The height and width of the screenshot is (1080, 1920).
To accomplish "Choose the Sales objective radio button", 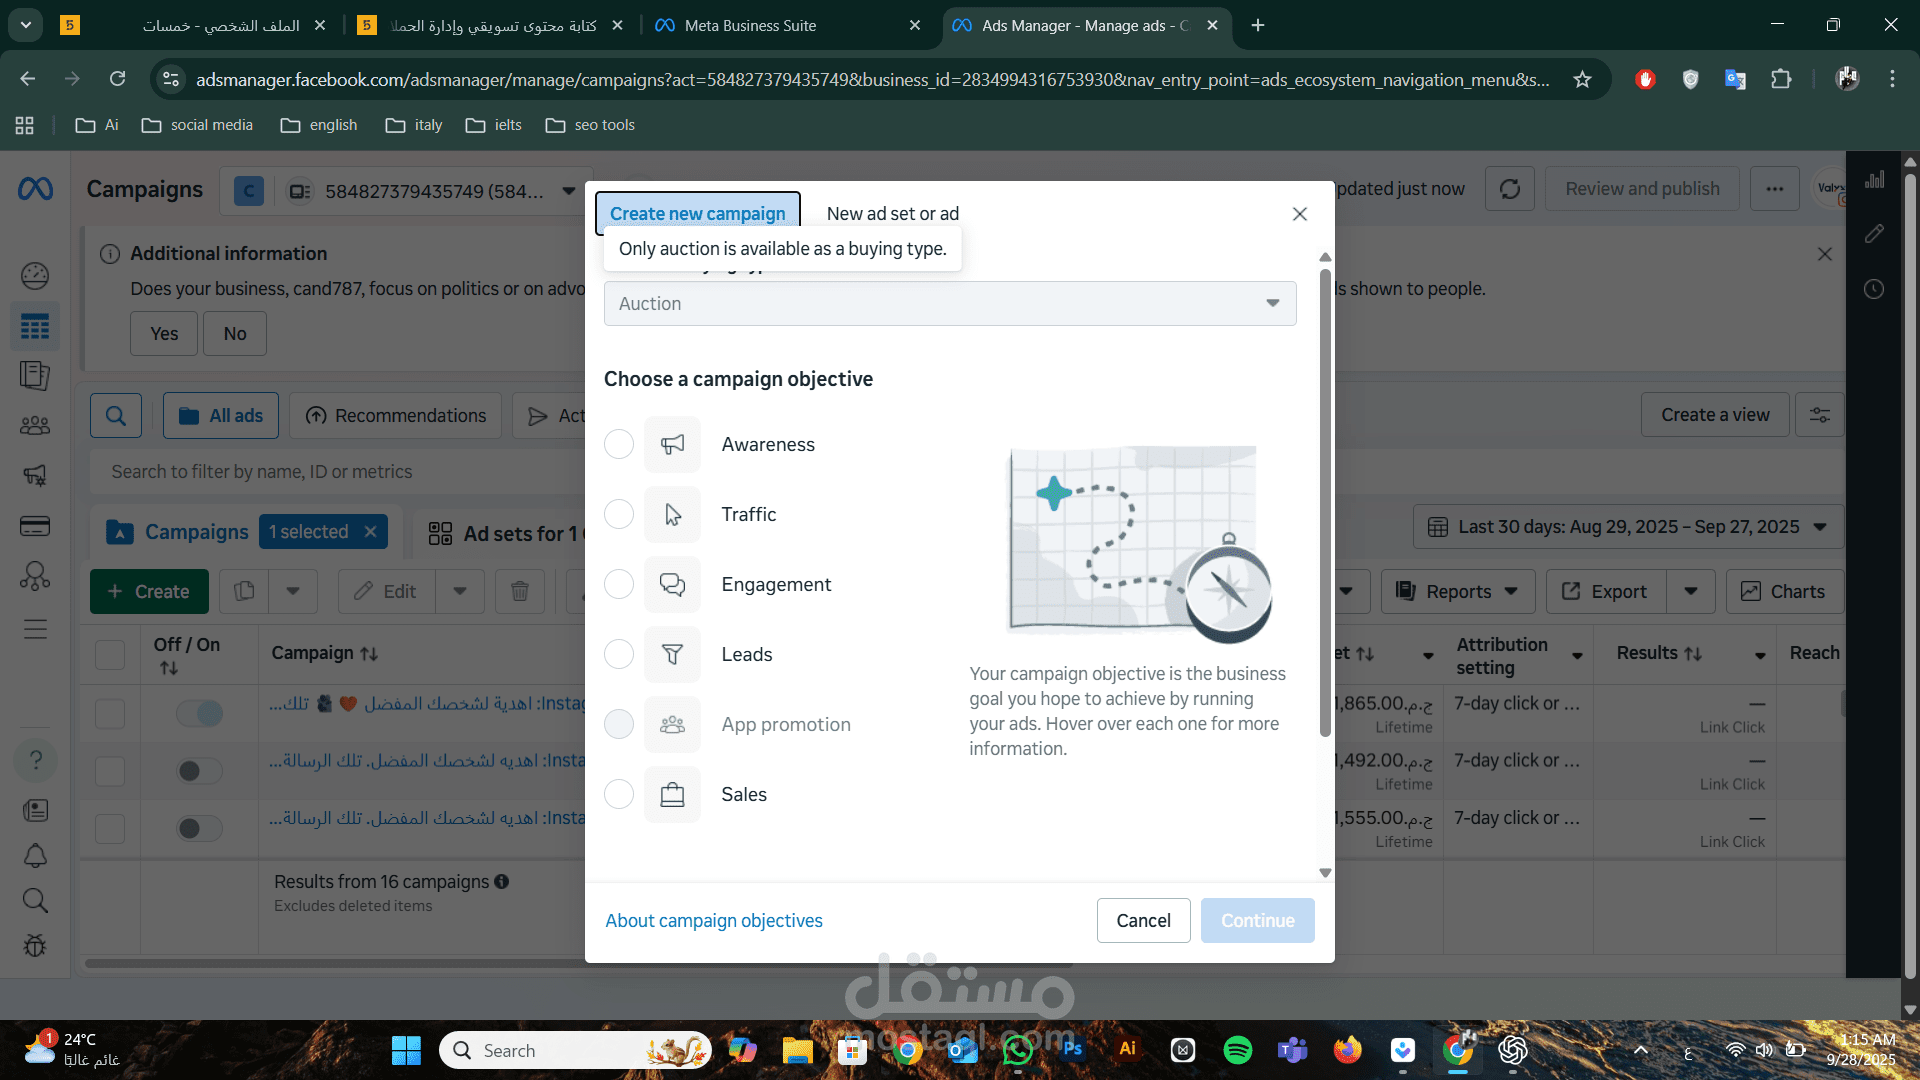I will (x=619, y=794).
